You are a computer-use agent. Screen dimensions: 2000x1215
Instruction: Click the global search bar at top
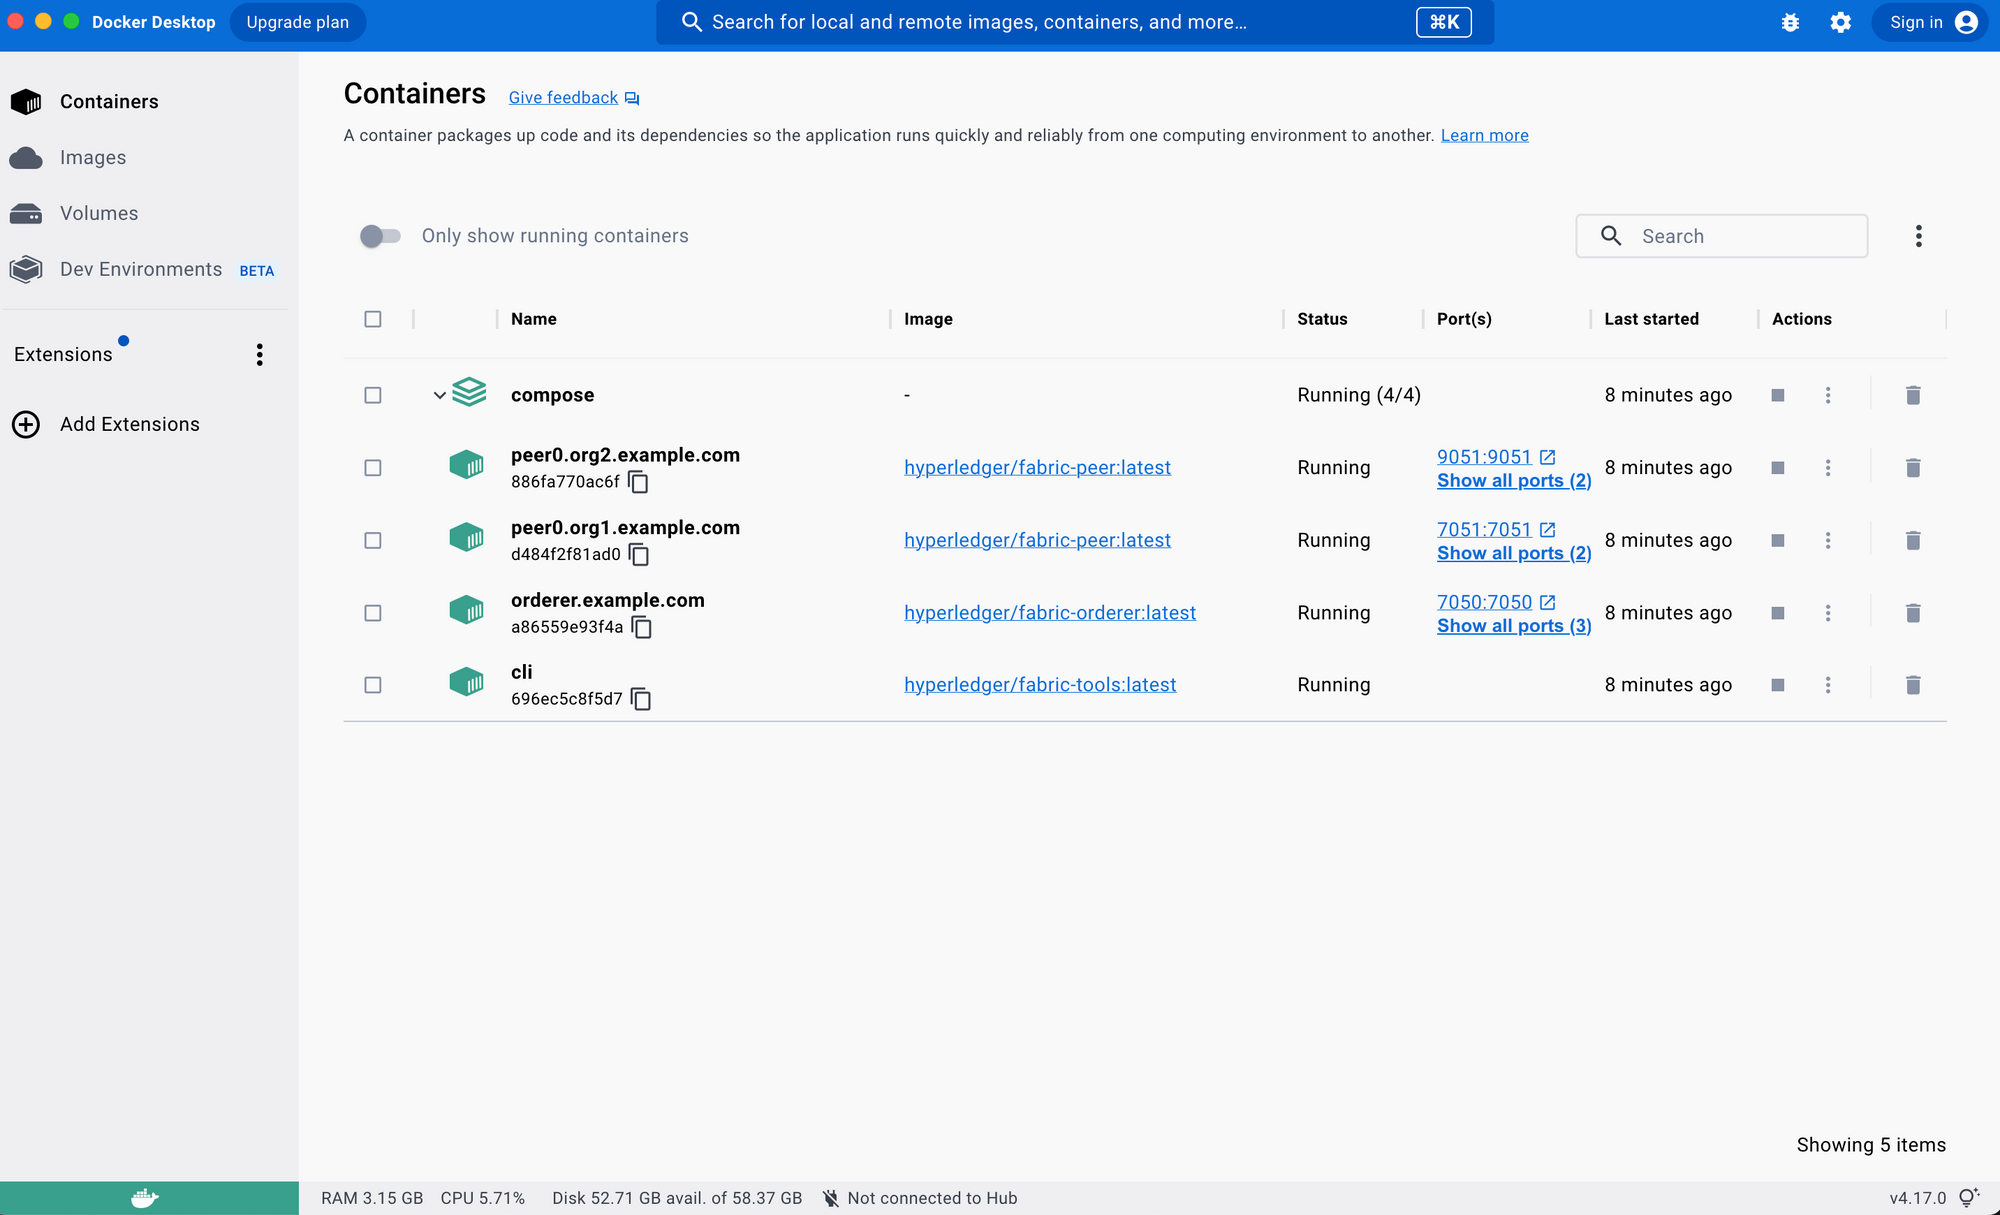pyautogui.click(x=1075, y=22)
